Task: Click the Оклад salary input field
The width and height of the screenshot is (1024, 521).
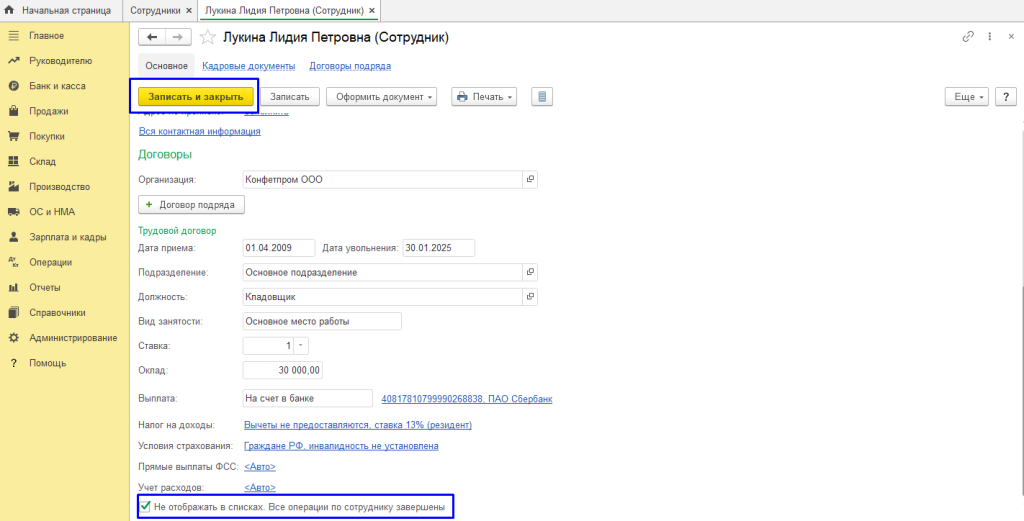Action: pos(283,370)
